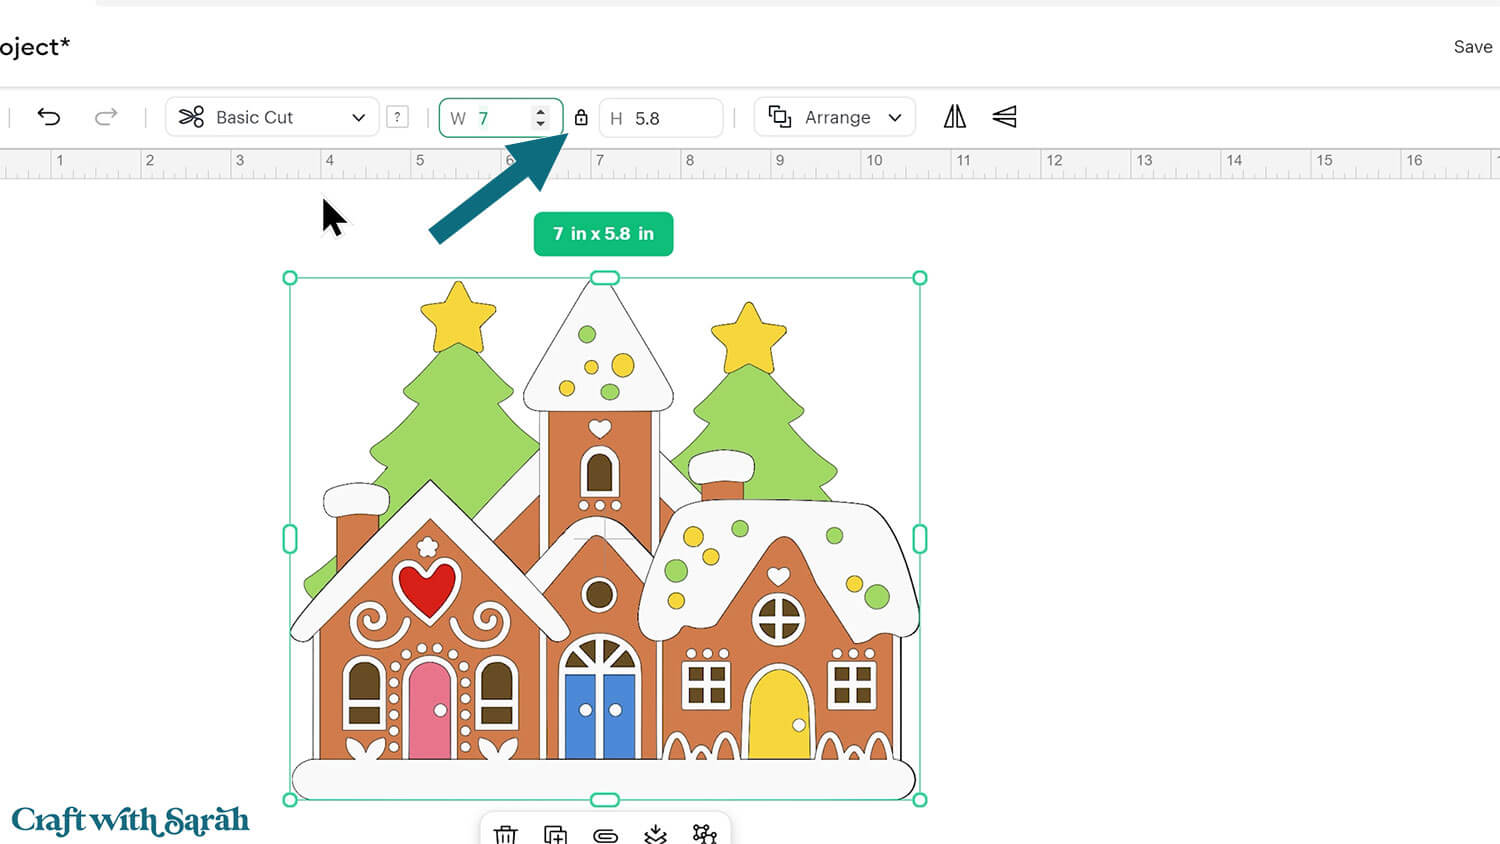Select the height input field
Screen dimensions: 1500x844
point(660,117)
